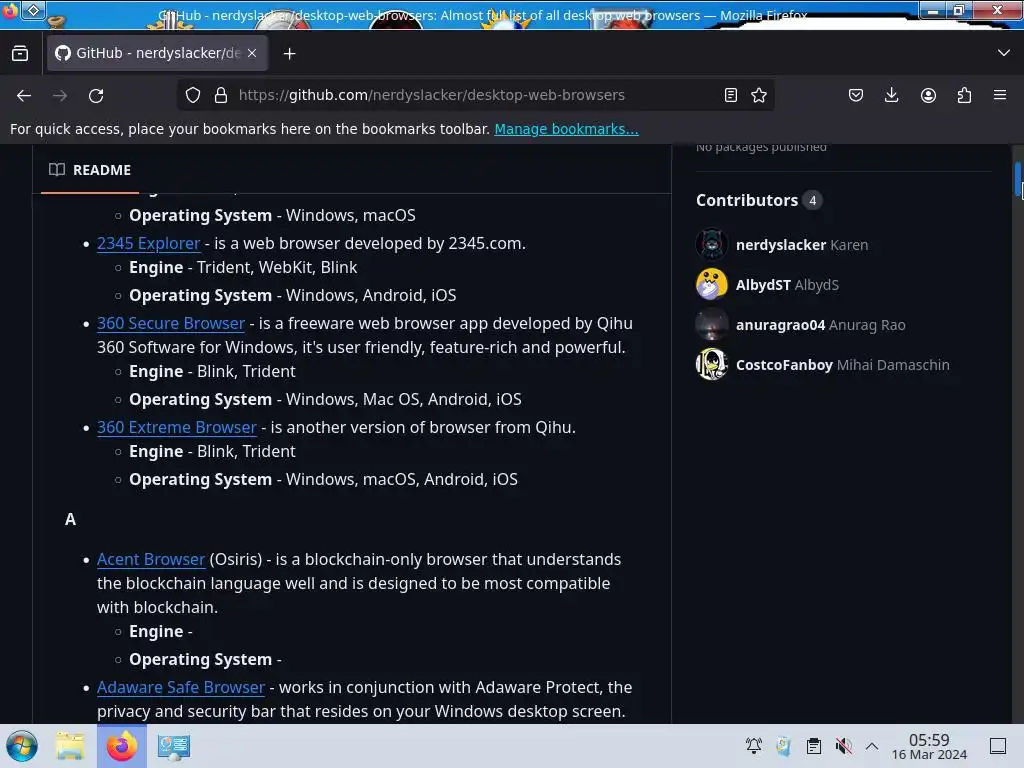This screenshot has height=768, width=1024.
Task: Open the clock showing 05:59
Action: pos(929,746)
